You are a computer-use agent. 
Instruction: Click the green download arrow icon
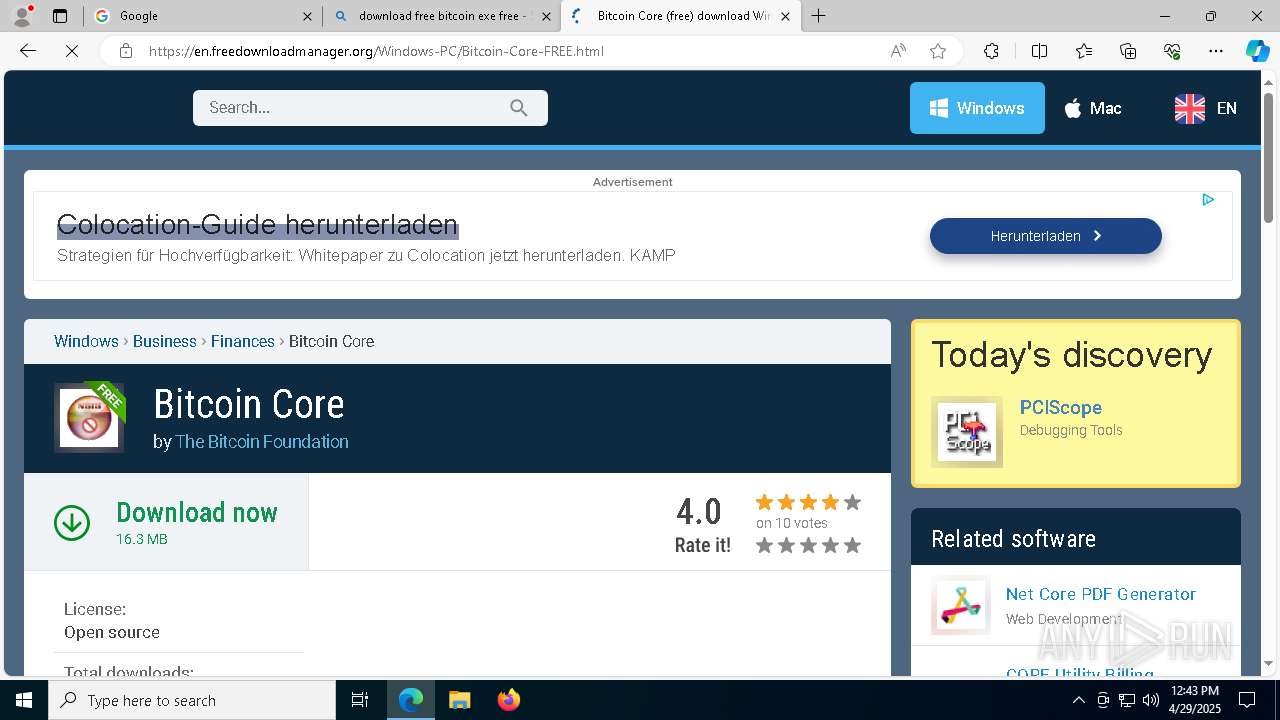(72, 522)
